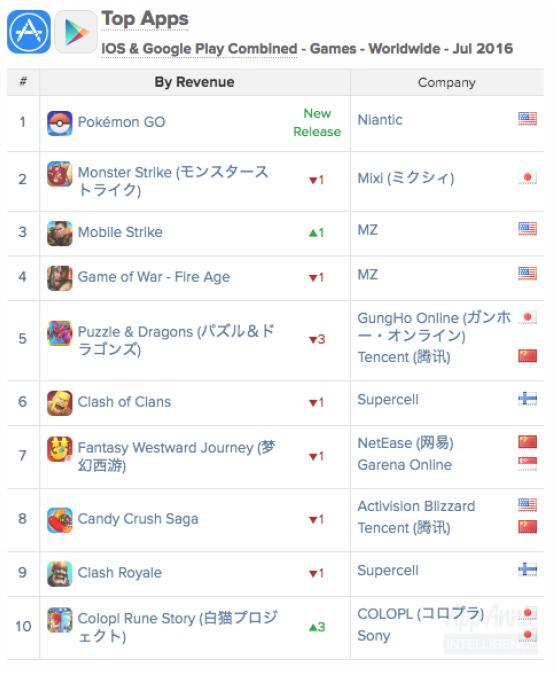This screenshot has width=560, height=684.
Task: Open the iOS & Google Play Combined selector
Action: tap(199, 48)
